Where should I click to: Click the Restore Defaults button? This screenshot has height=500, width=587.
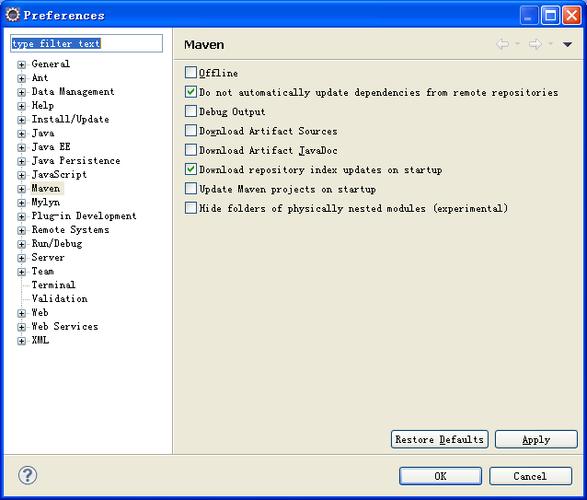440,439
